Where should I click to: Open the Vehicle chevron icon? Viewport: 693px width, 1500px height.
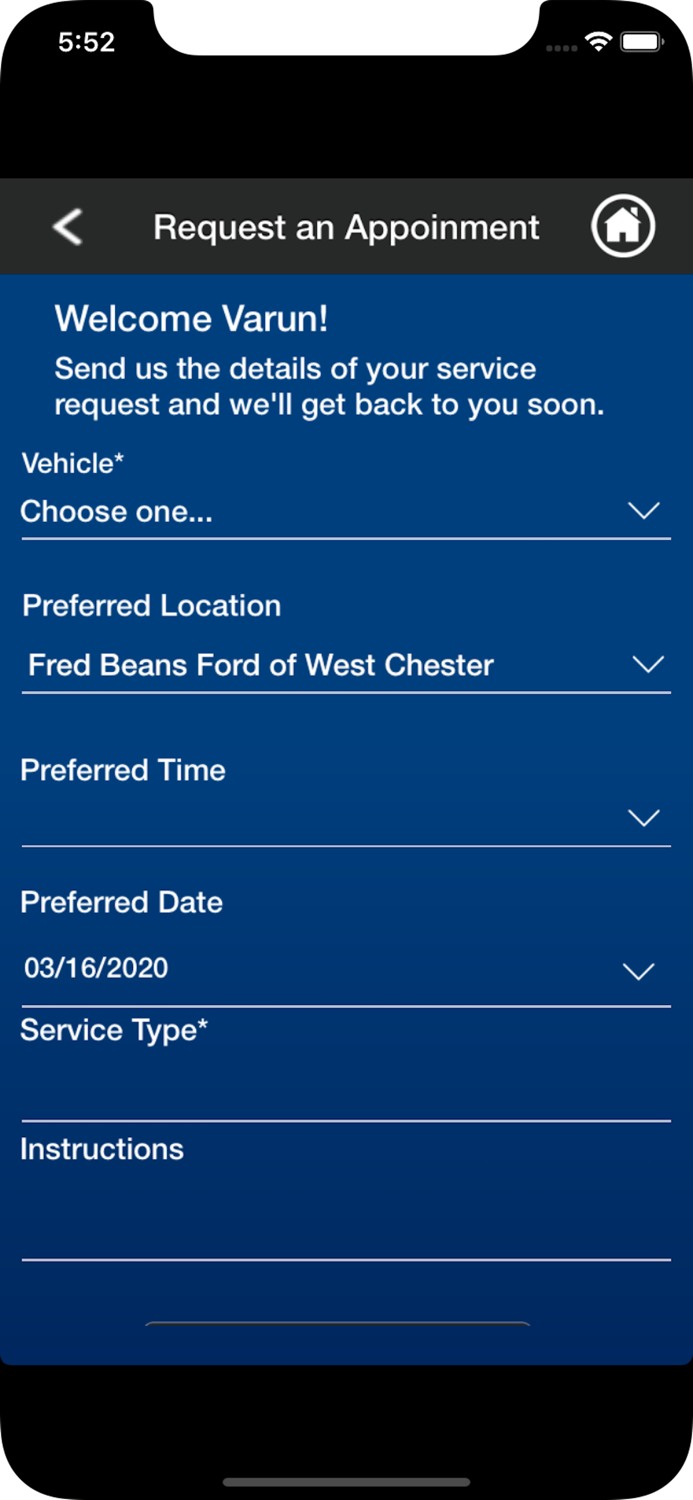[x=645, y=511]
